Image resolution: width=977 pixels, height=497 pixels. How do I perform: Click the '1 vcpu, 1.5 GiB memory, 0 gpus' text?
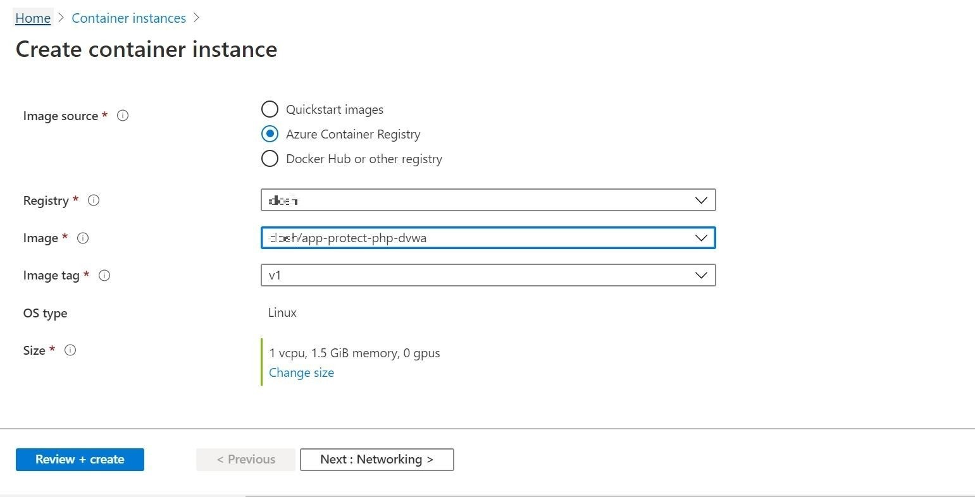pyautogui.click(x=355, y=353)
